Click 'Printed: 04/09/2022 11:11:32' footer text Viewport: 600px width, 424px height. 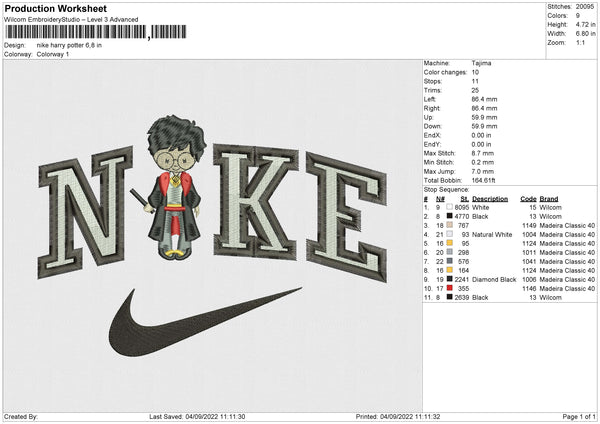pos(398,417)
